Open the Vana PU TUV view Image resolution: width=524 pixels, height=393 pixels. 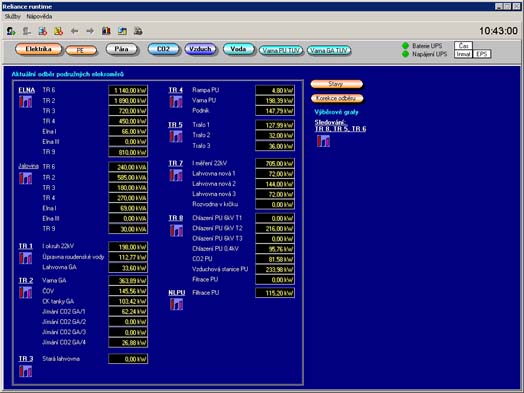tap(281, 50)
